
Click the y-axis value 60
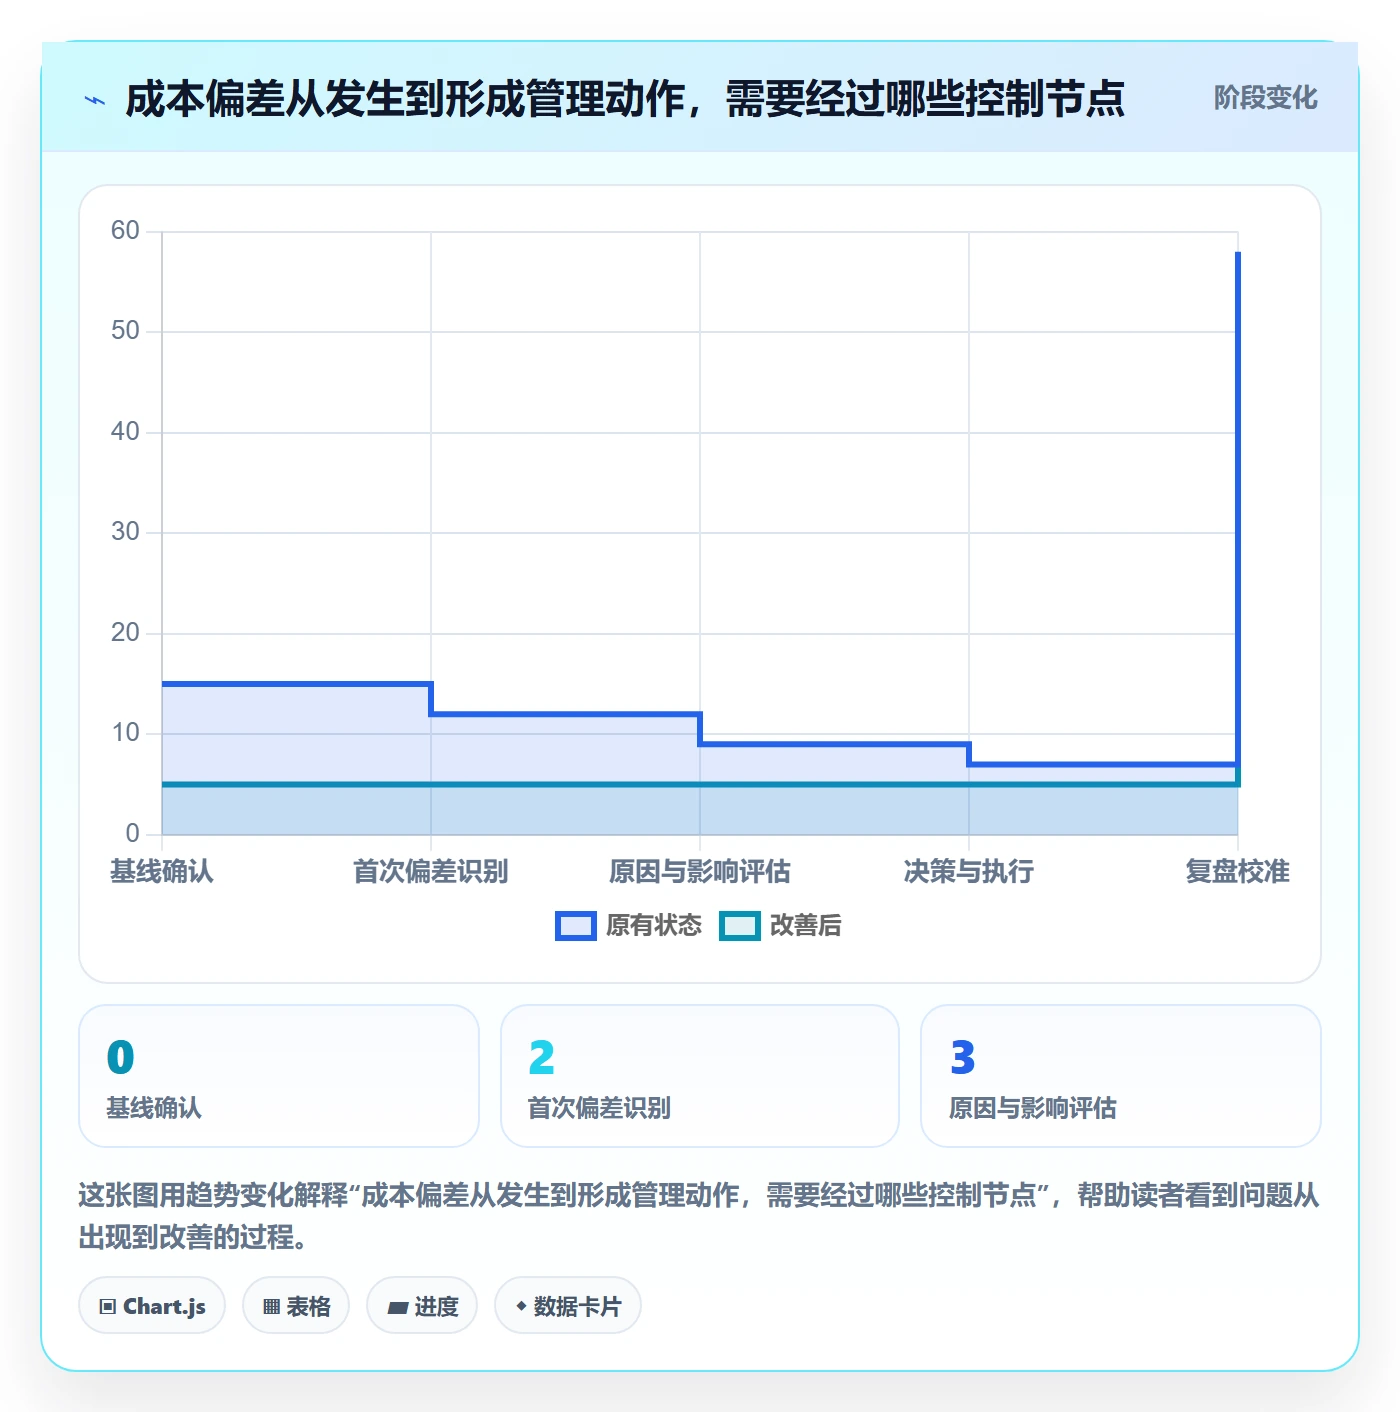(x=125, y=231)
